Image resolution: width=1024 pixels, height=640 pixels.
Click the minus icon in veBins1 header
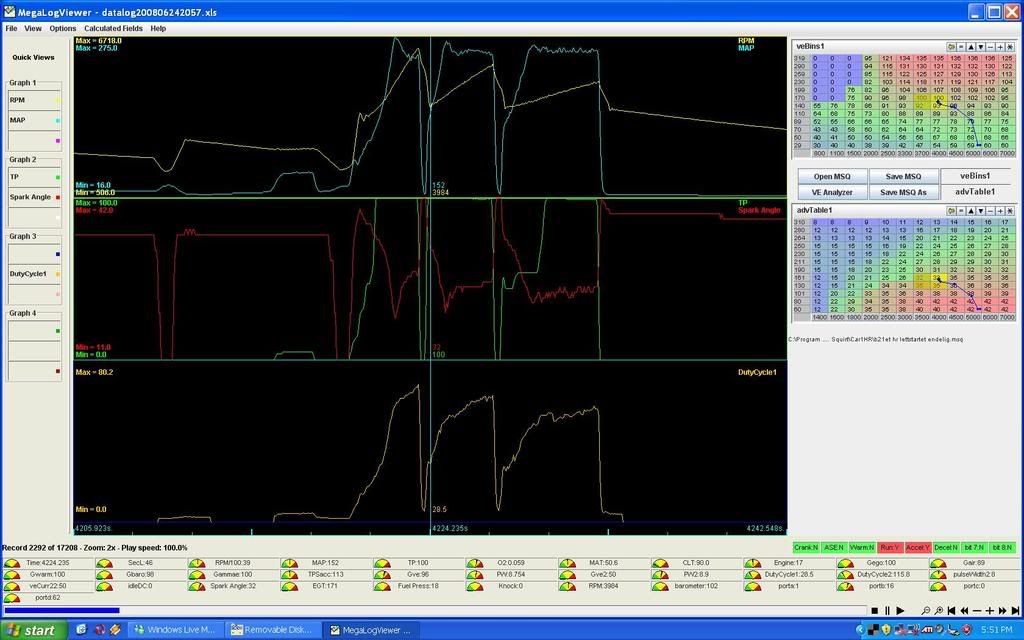pyautogui.click(x=991, y=47)
